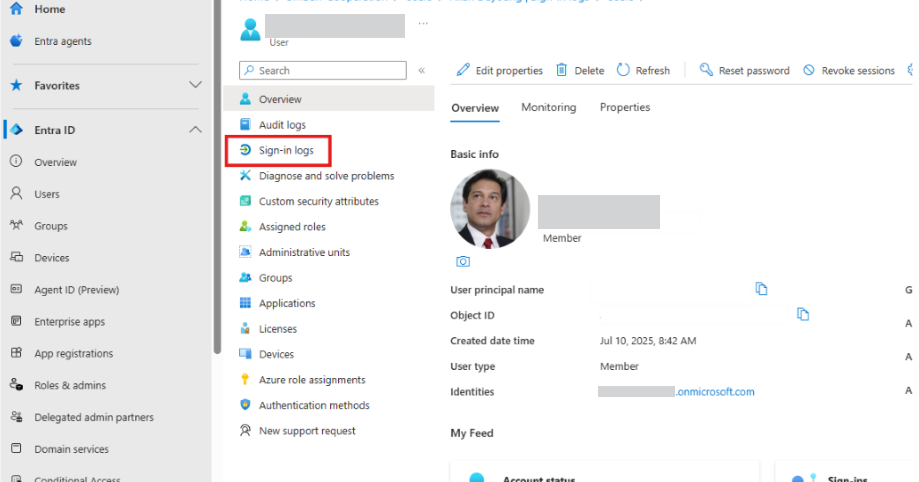Click the left navigation scrollbar

217,176
